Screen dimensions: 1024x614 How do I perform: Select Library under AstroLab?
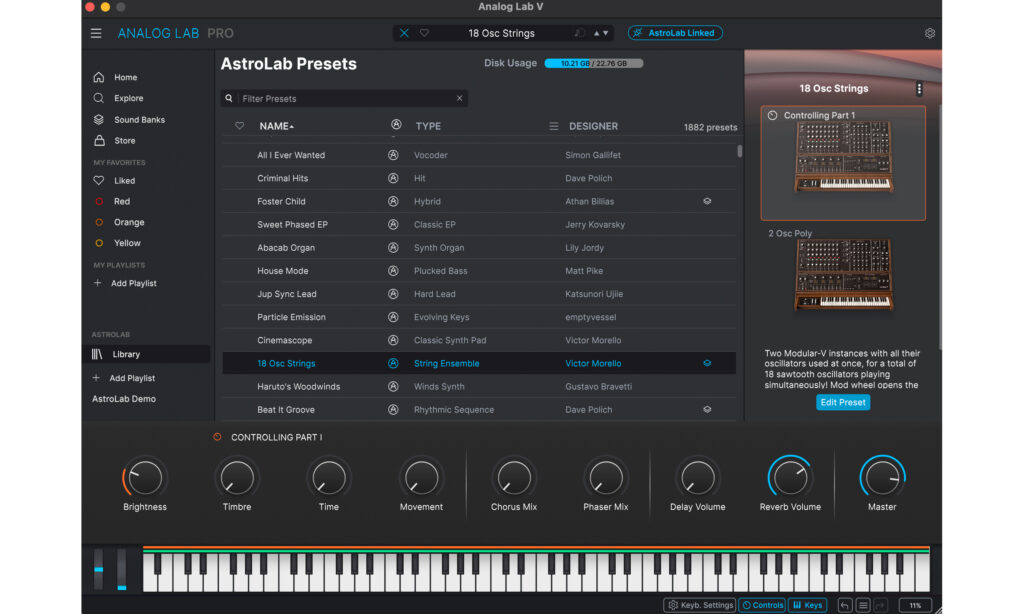[x=126, y=354]
